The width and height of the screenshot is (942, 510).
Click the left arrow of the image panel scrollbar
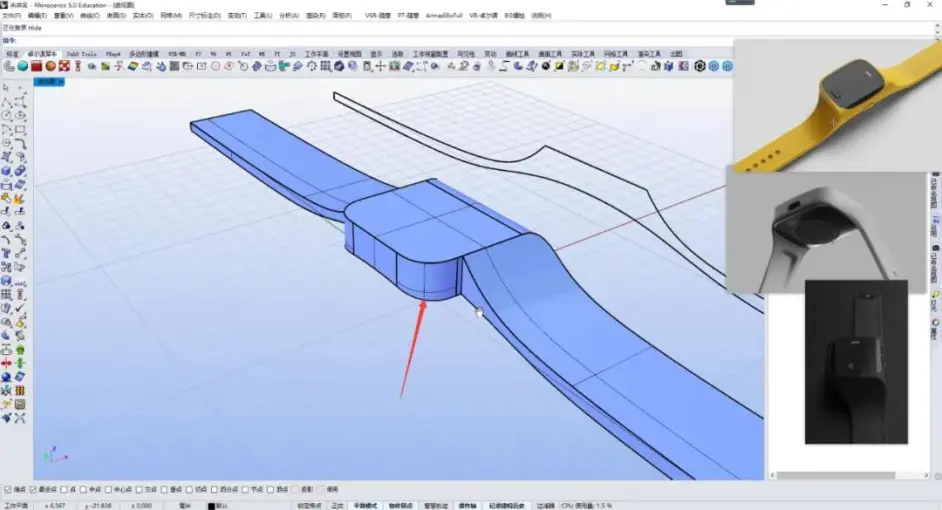coord(773,475)
